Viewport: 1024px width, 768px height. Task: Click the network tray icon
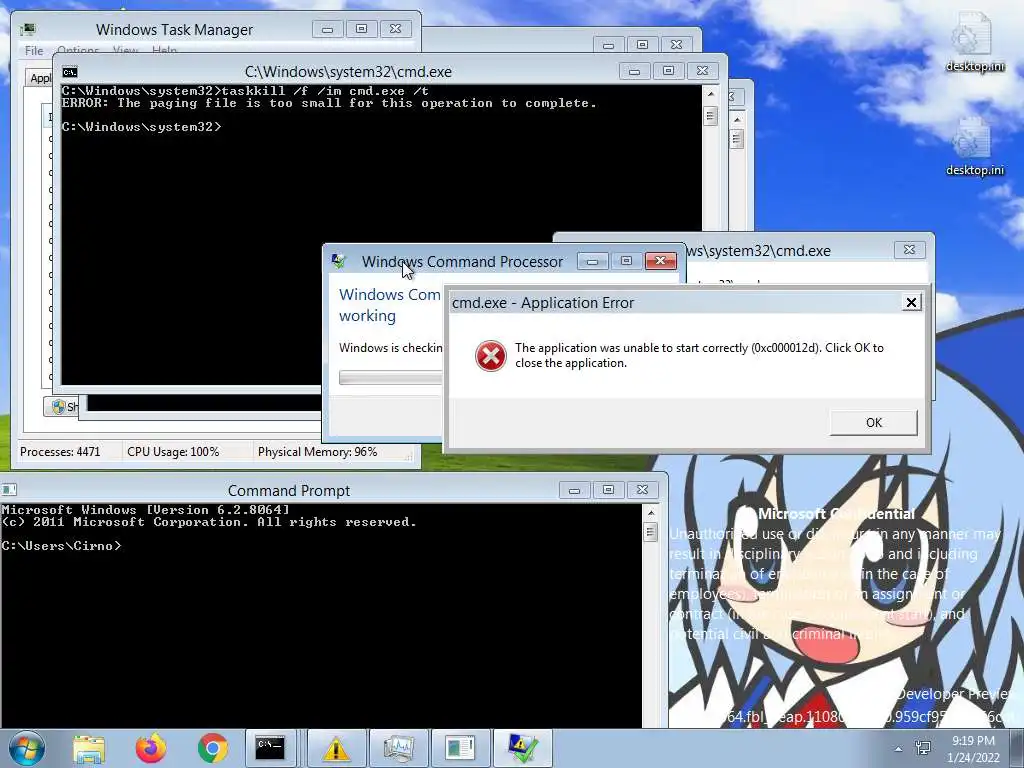pyautogui.click(x=923, y=748)
